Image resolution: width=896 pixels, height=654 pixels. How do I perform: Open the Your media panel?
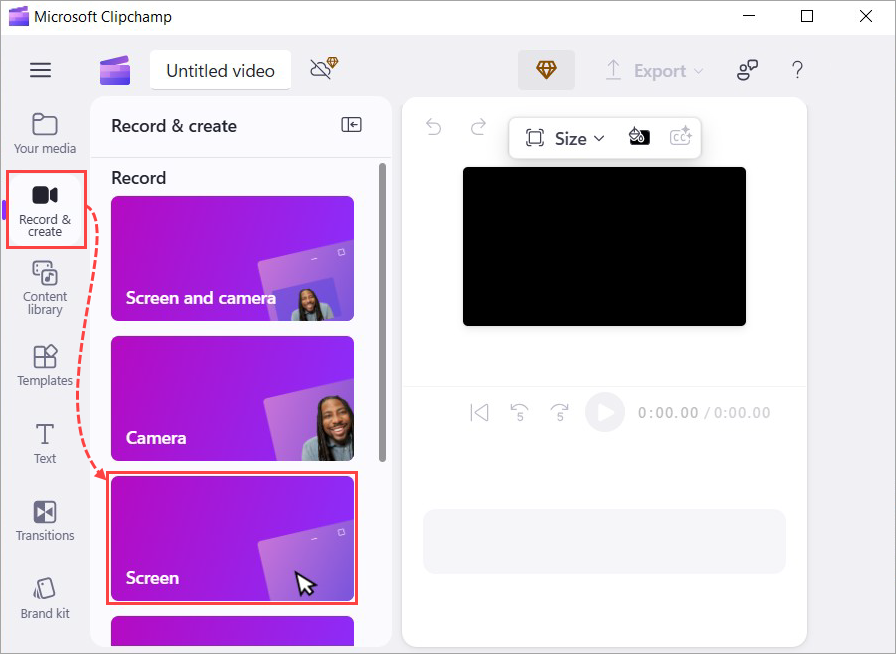point(44,133)
